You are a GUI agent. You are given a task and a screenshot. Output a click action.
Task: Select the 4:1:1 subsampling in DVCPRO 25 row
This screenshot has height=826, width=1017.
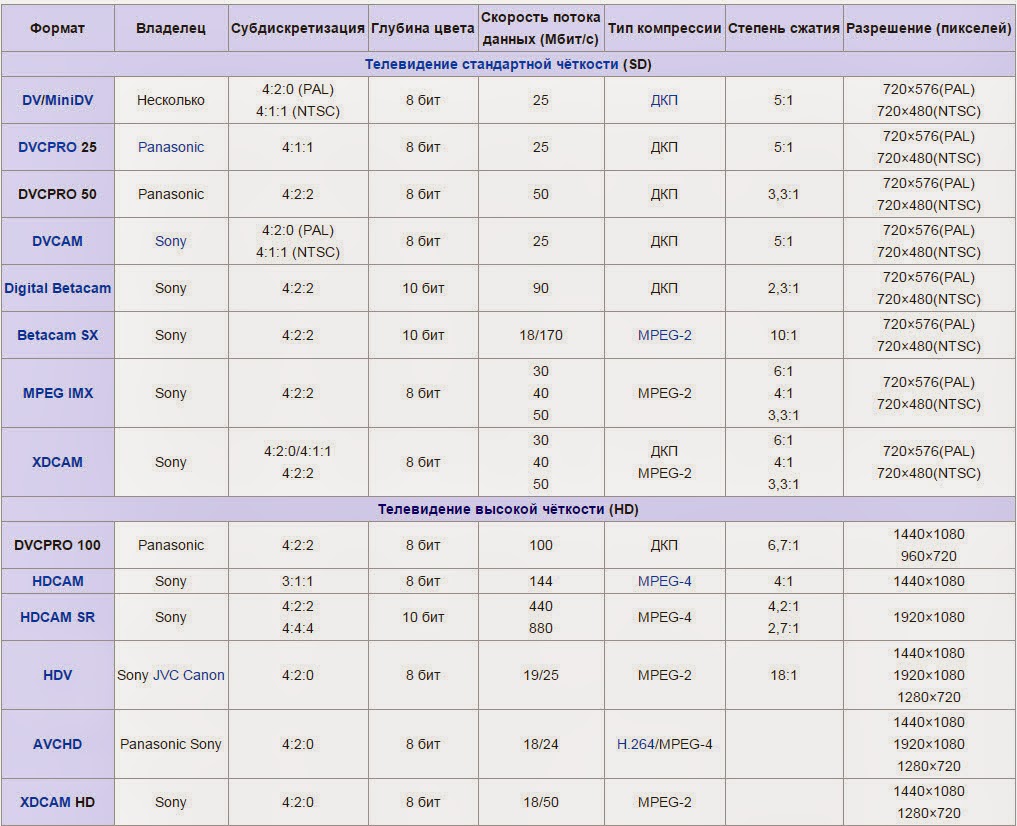(298, 147)
